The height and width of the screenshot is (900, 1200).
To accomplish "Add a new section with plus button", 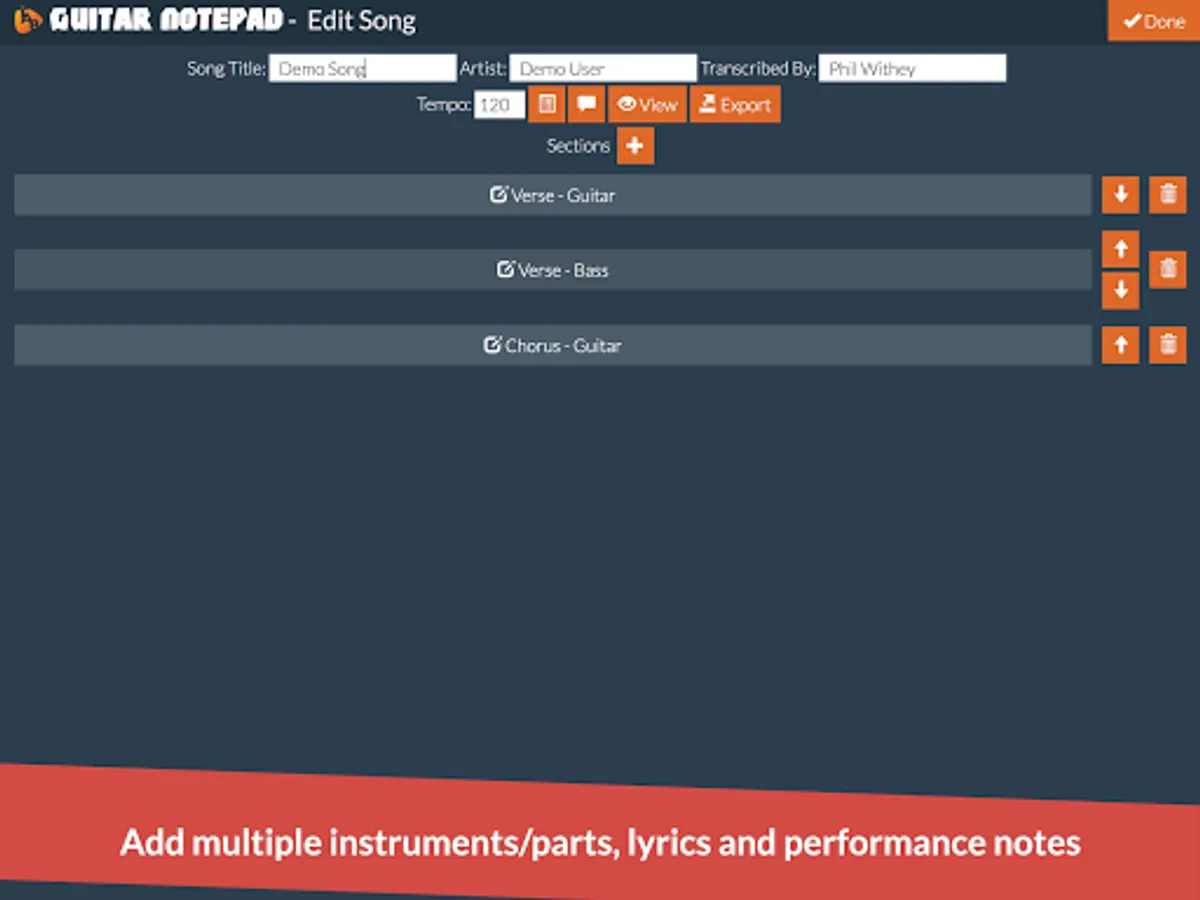I will pos(635,146).
